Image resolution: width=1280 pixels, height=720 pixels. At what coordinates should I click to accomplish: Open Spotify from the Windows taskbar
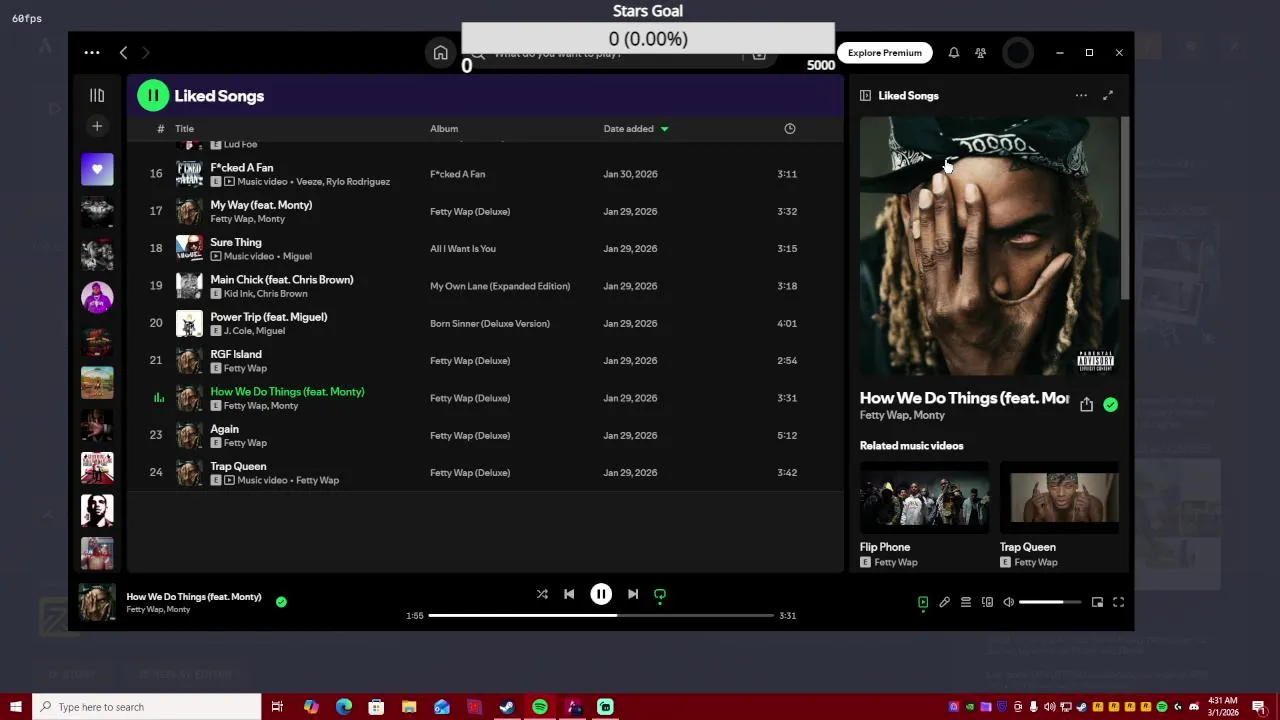click(540, 707)
